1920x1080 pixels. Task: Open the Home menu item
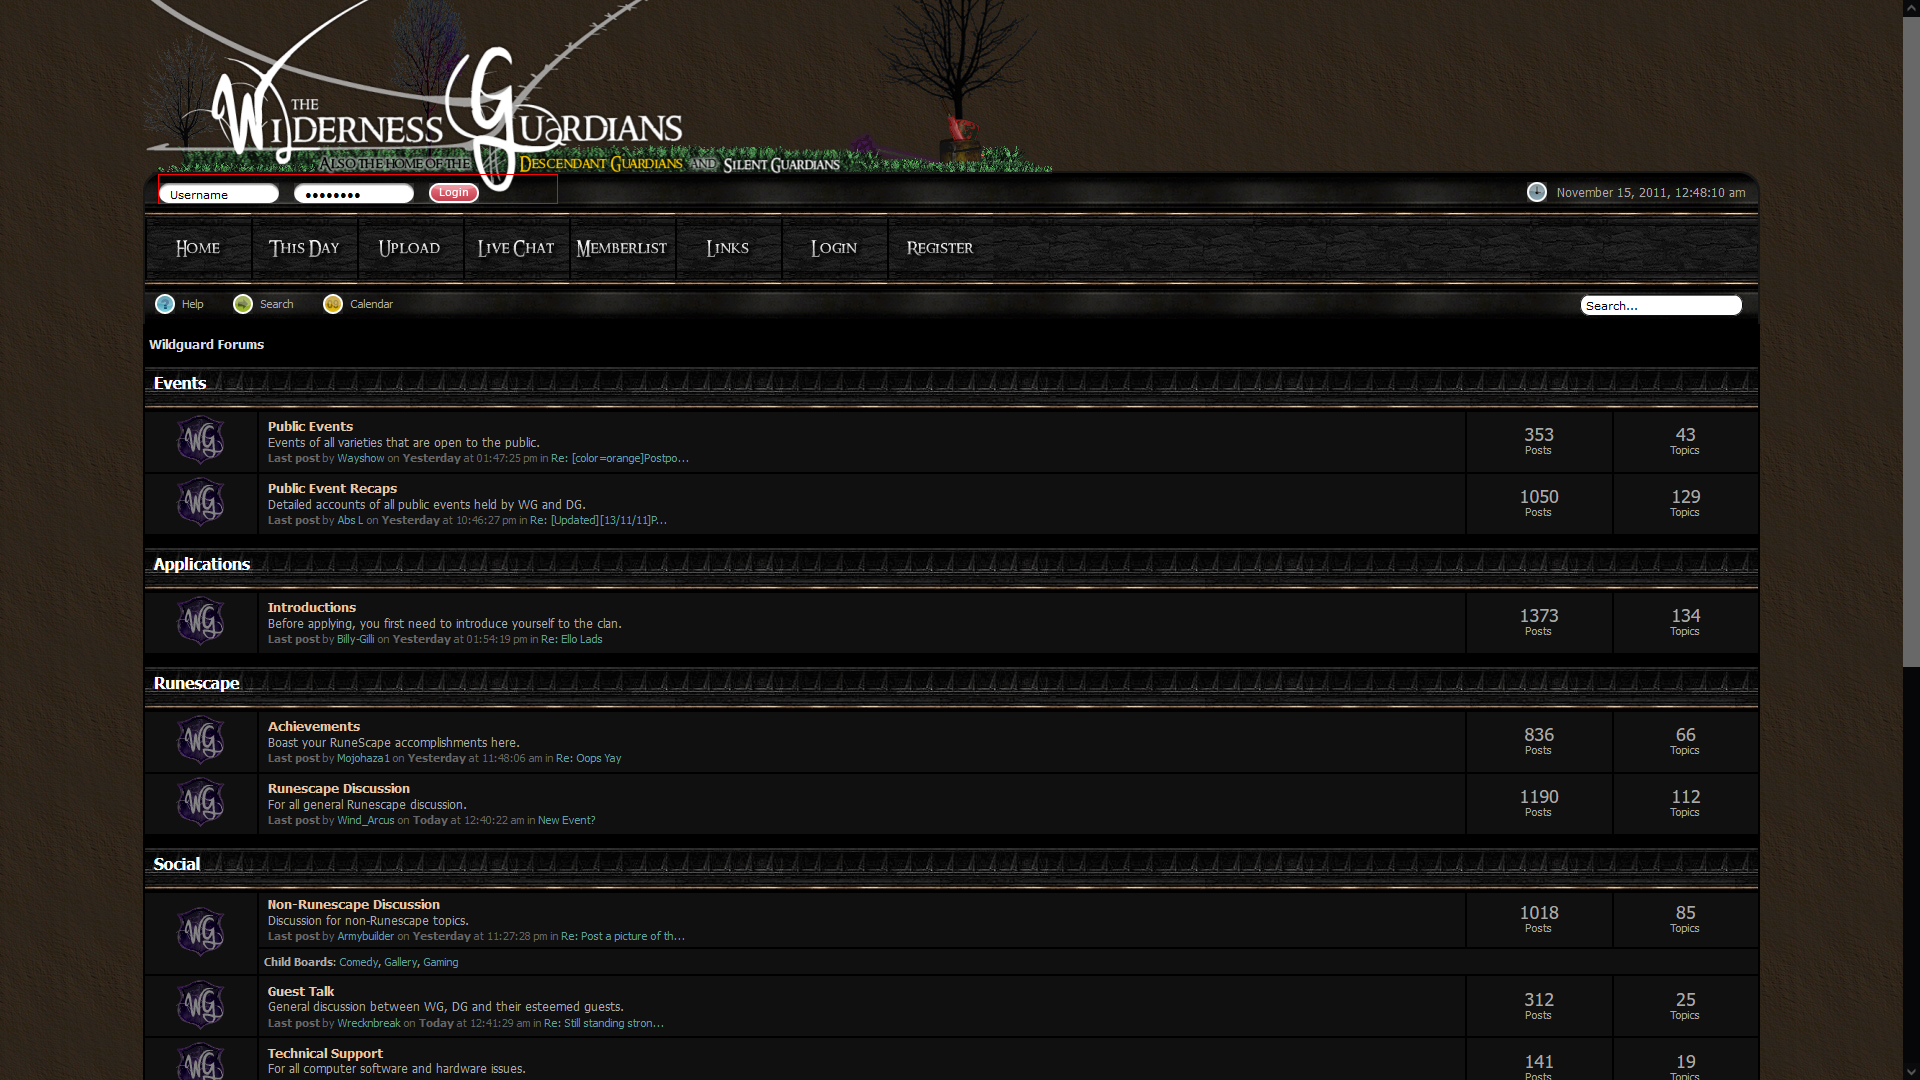tap(198, 248)
